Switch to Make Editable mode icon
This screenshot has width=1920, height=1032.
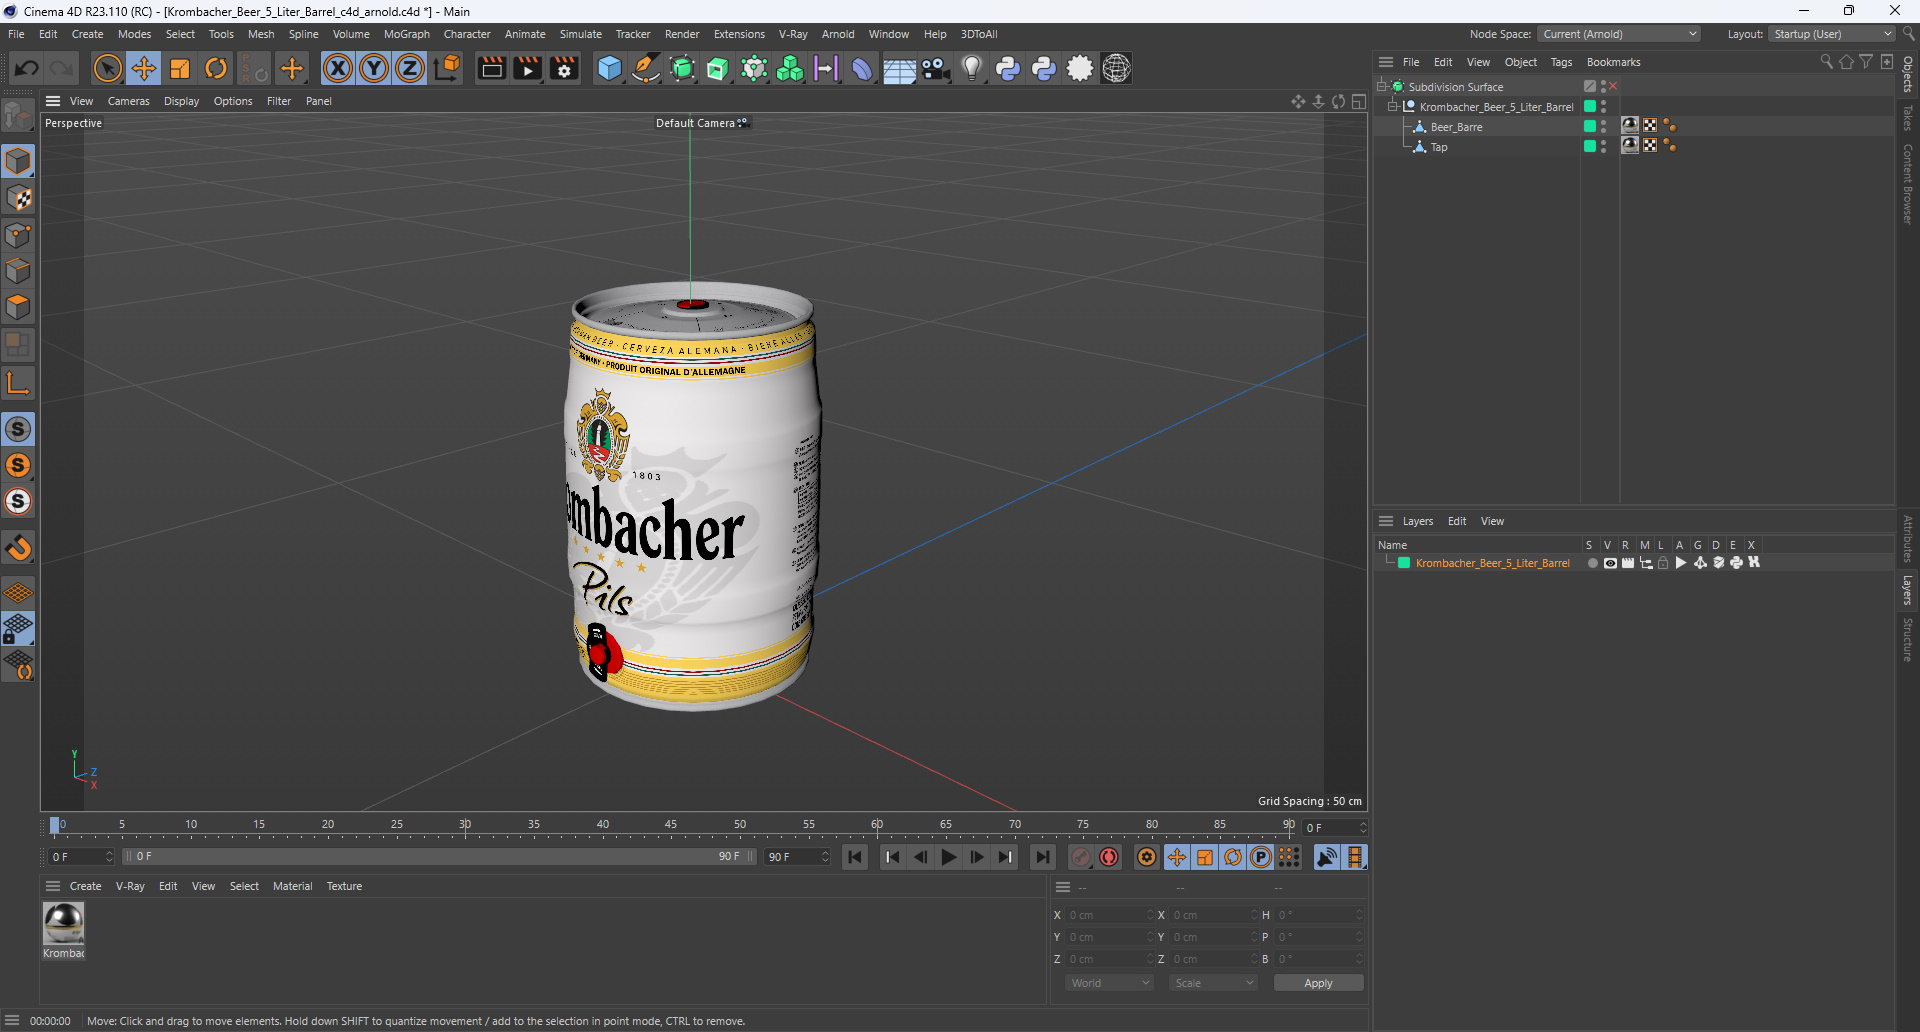[18, 117]
